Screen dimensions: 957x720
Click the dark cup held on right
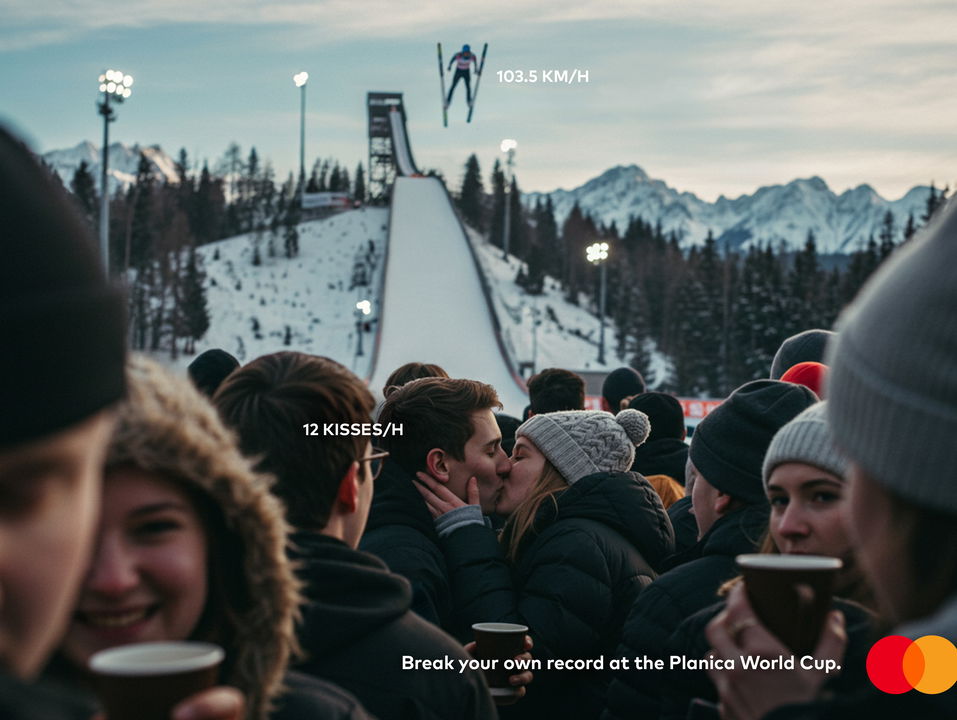coord(789,600)
